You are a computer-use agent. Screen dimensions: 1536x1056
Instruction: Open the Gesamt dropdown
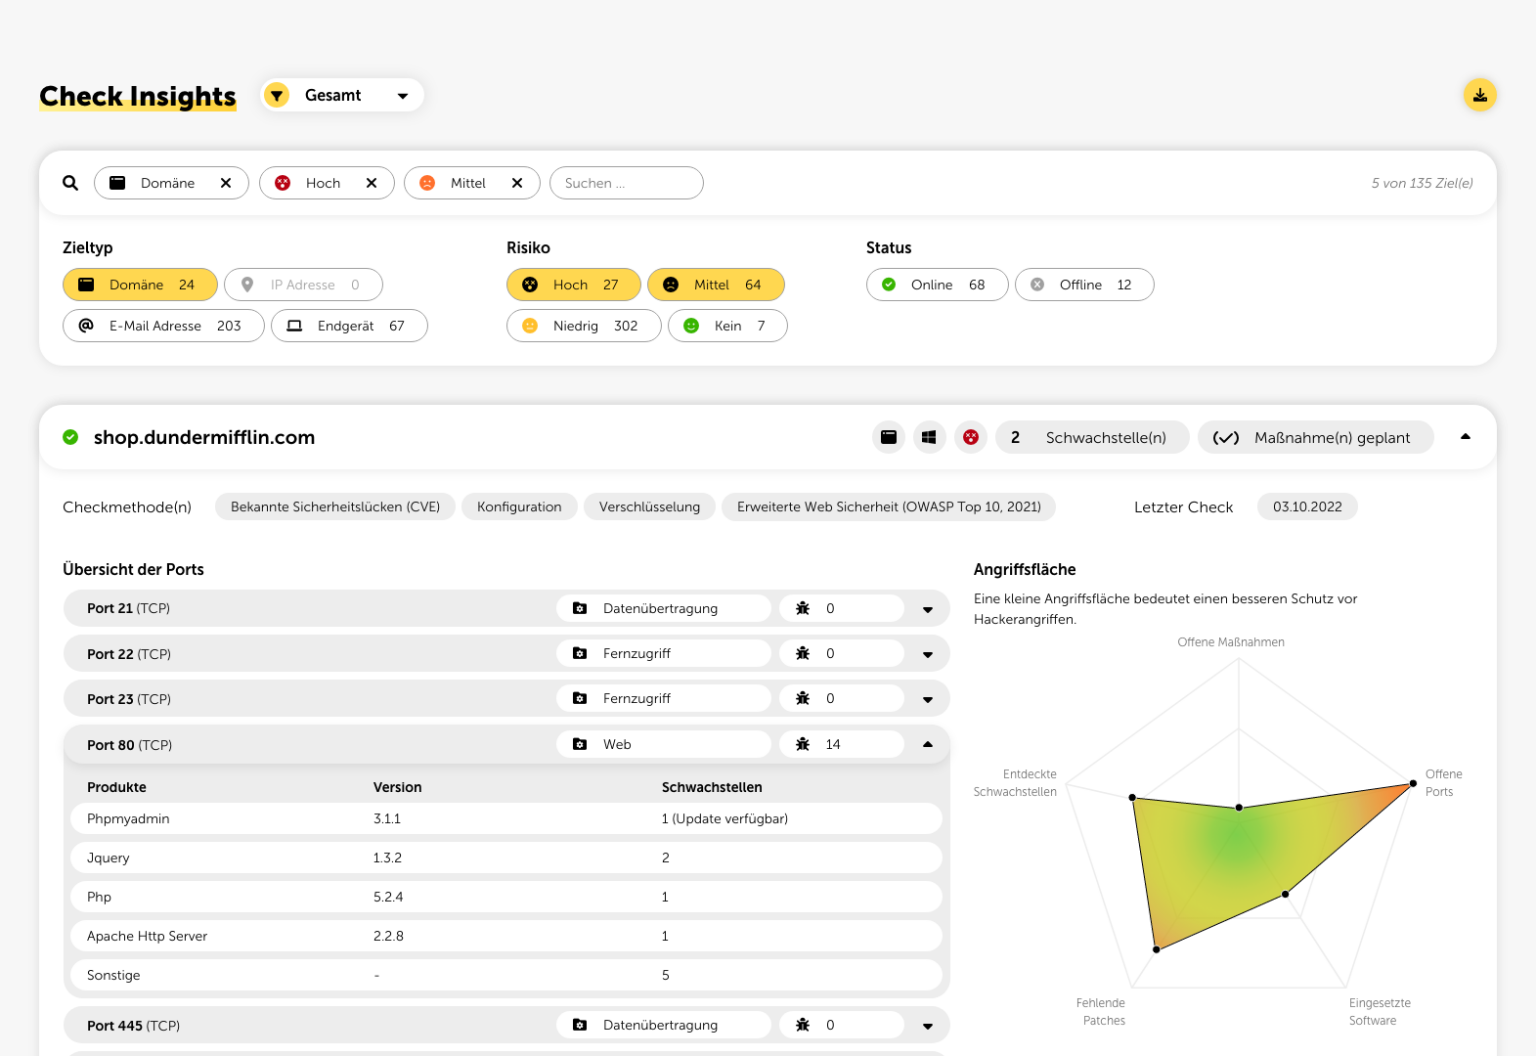pyautogui.click(x=342, y=95)
